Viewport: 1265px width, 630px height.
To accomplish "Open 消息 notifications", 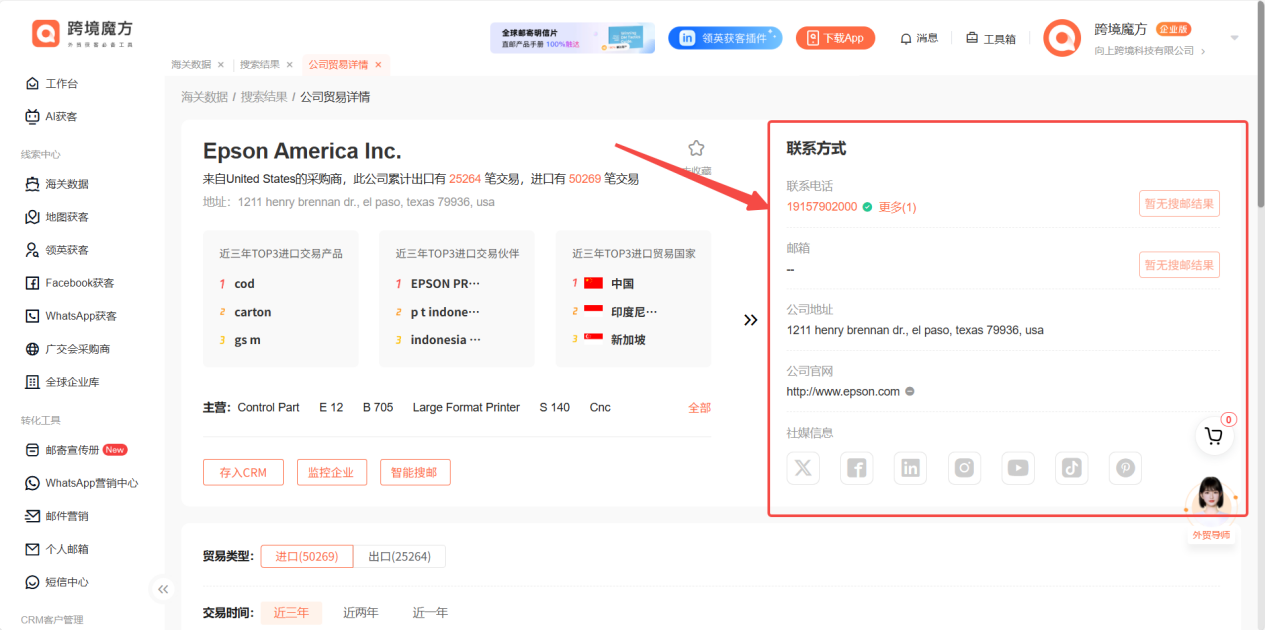I will point(919,38).
